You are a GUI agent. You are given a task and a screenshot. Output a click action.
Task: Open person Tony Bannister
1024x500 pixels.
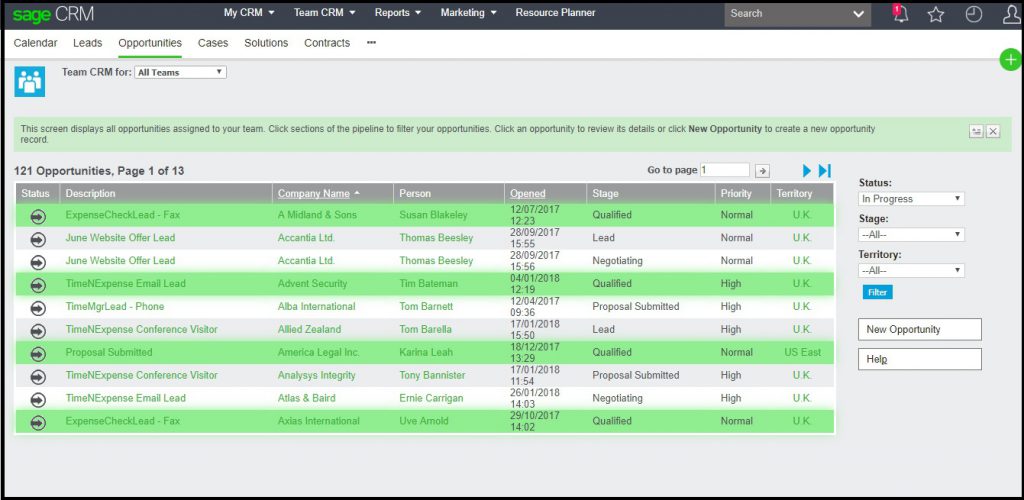click(432, 375)
